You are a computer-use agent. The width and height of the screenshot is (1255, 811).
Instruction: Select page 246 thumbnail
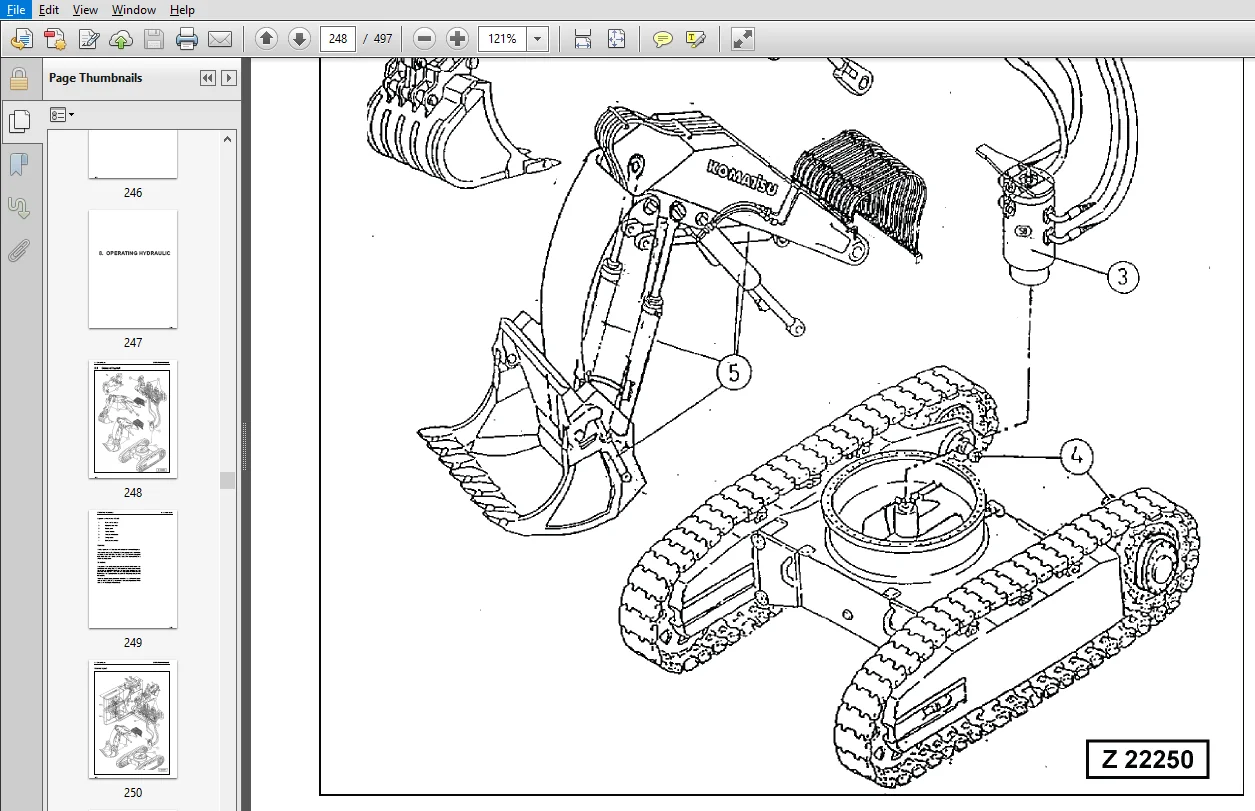click(133, 155)
